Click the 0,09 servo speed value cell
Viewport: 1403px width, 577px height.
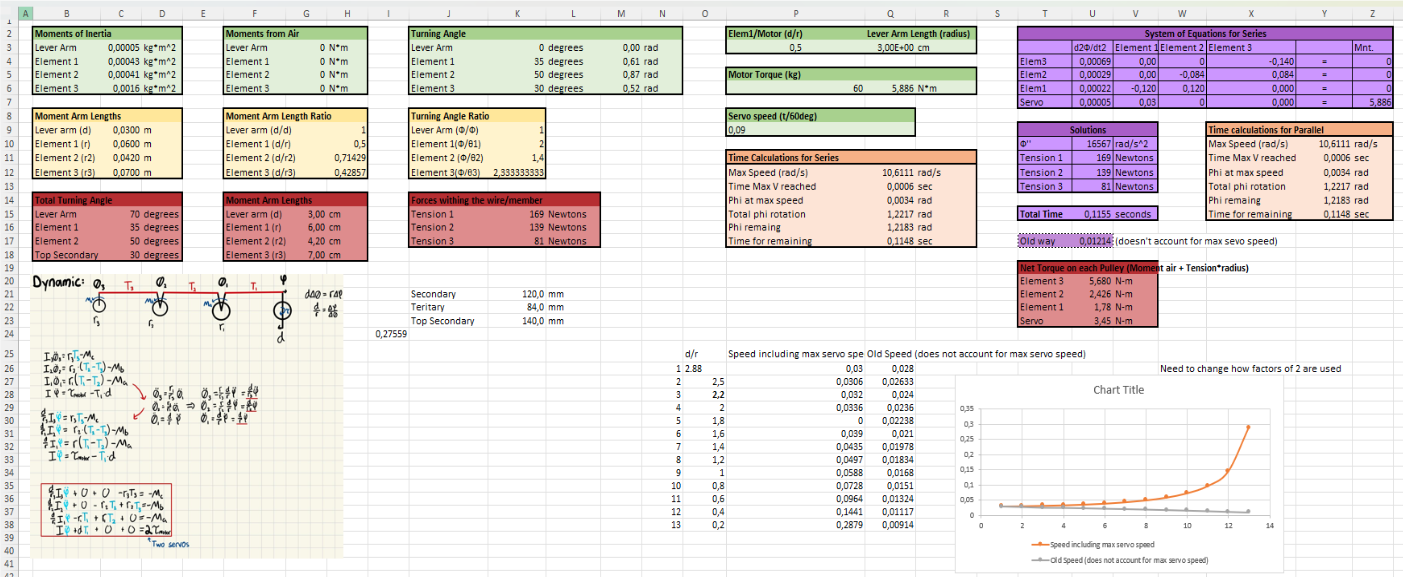821,129
